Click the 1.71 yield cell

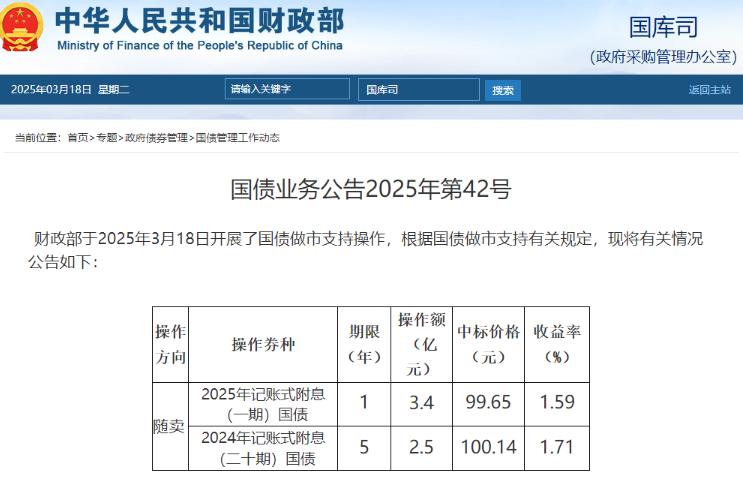557,447
